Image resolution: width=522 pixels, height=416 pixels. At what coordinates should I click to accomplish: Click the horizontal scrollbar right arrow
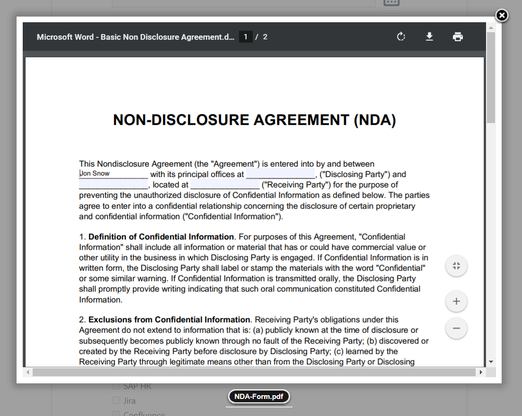click(480, 372)
